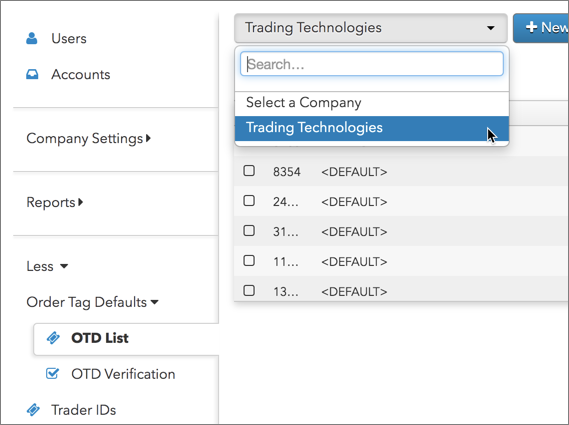Focus the company Search field
Image resolution: width=569 pixels, height=425 pixels.
[372, 64]
